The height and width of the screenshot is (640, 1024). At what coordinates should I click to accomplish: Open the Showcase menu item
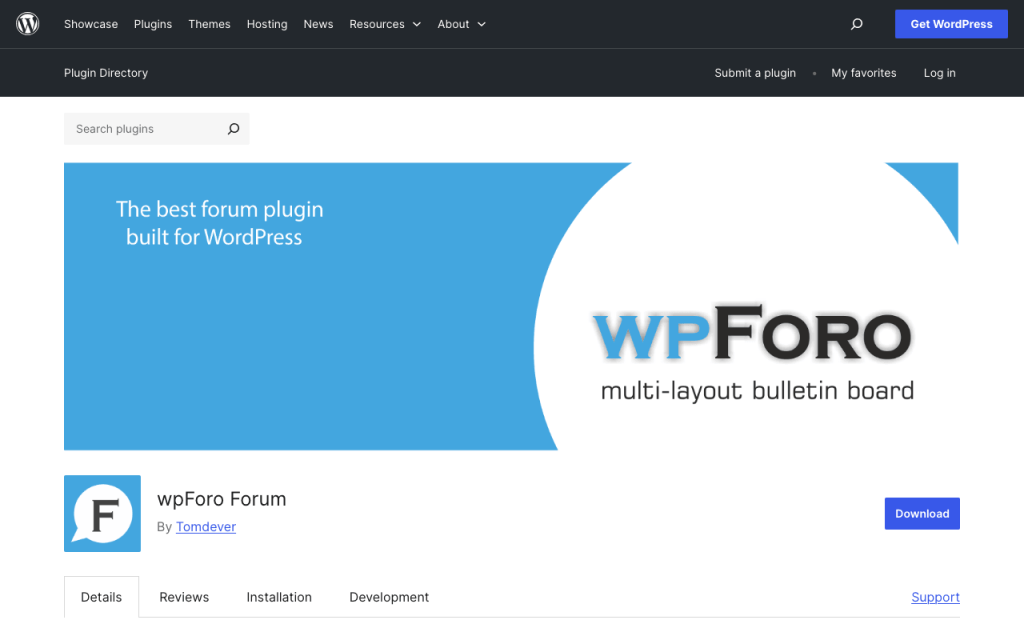click(91, 24)
